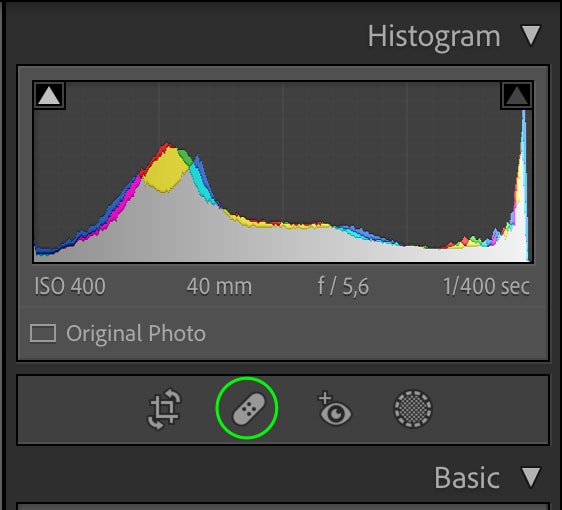Toggle highlight clipping indicator in histogram

point(516,96)
